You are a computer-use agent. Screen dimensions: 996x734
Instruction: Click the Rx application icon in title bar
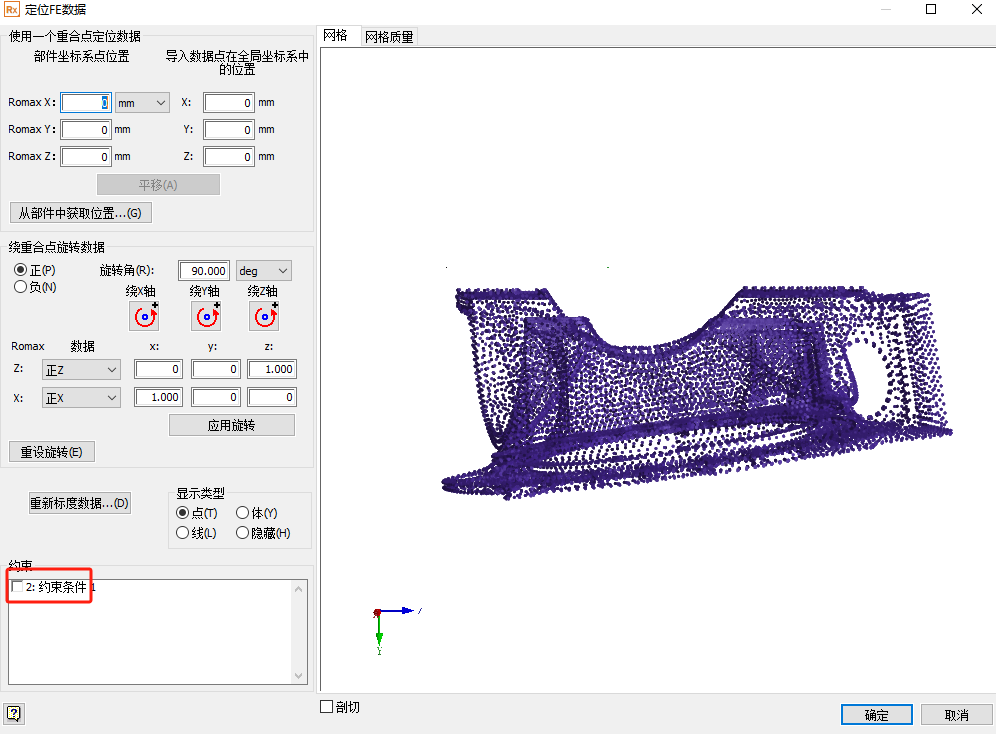11,10
